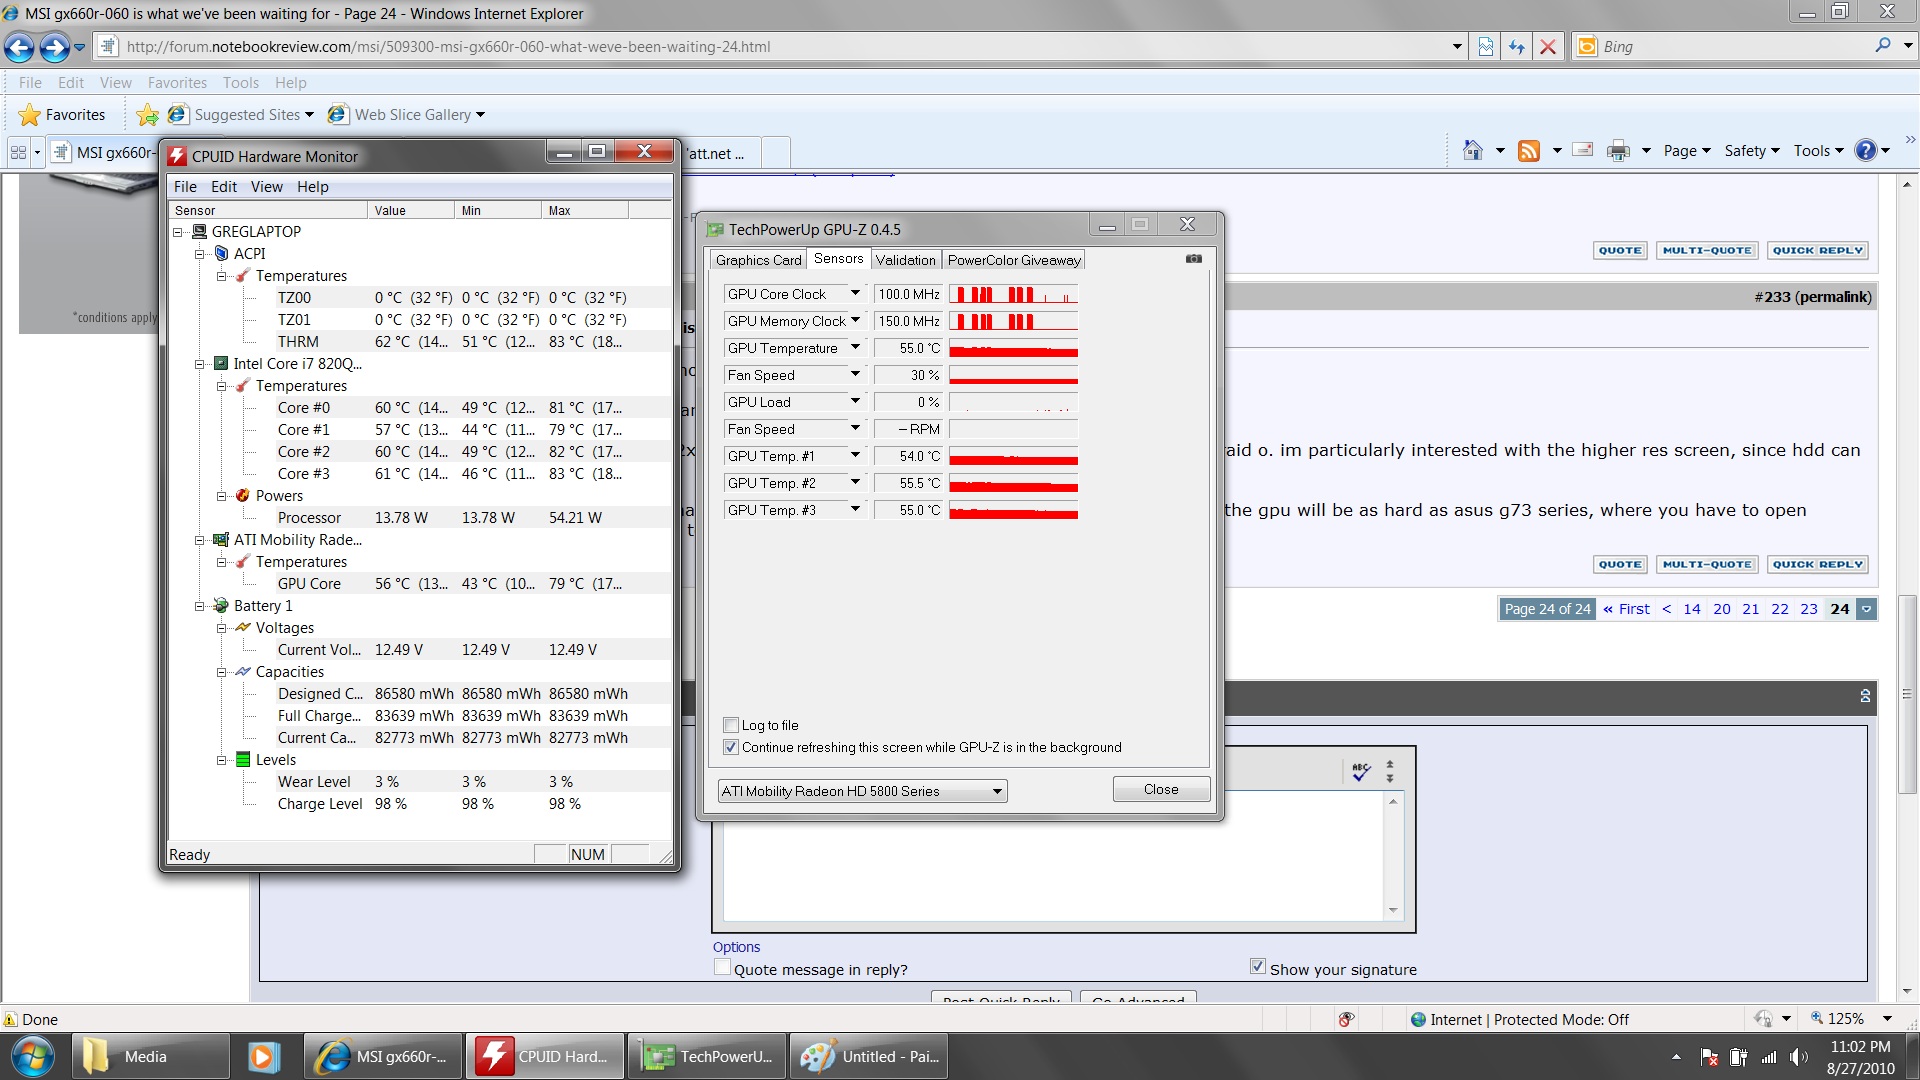1920x1080 pixels.
Task: Open the permalink for post #233
Action: (x=1832, y=297)
